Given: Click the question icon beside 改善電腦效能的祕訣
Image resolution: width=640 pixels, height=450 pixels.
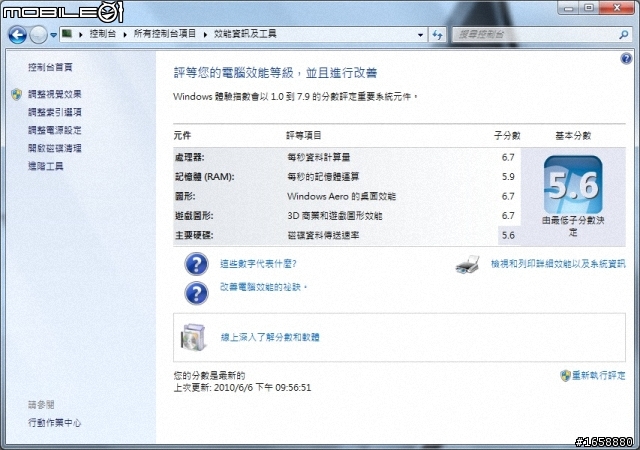Looking at the screenshot, I should click(x=196, y=293).
